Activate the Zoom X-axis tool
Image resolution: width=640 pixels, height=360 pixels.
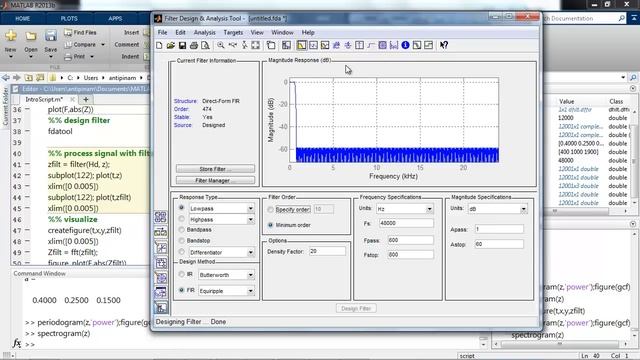coord(233,45)
